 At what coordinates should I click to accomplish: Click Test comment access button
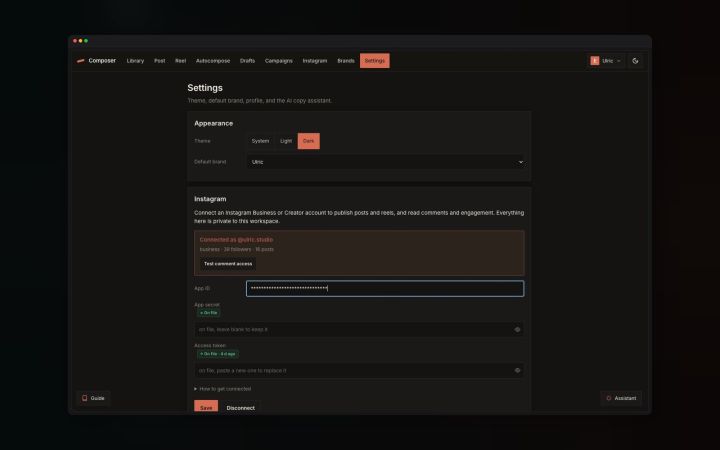click(228, 264)
